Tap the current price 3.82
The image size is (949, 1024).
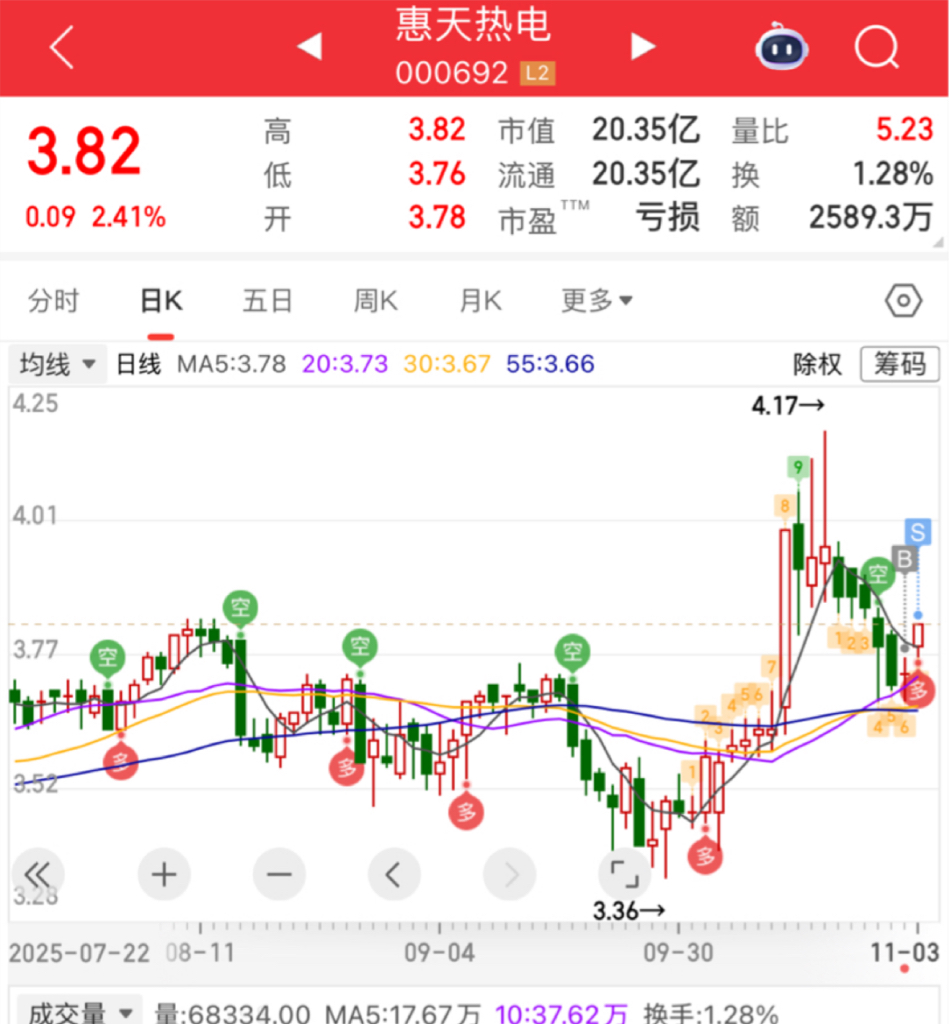coord(84,152)
